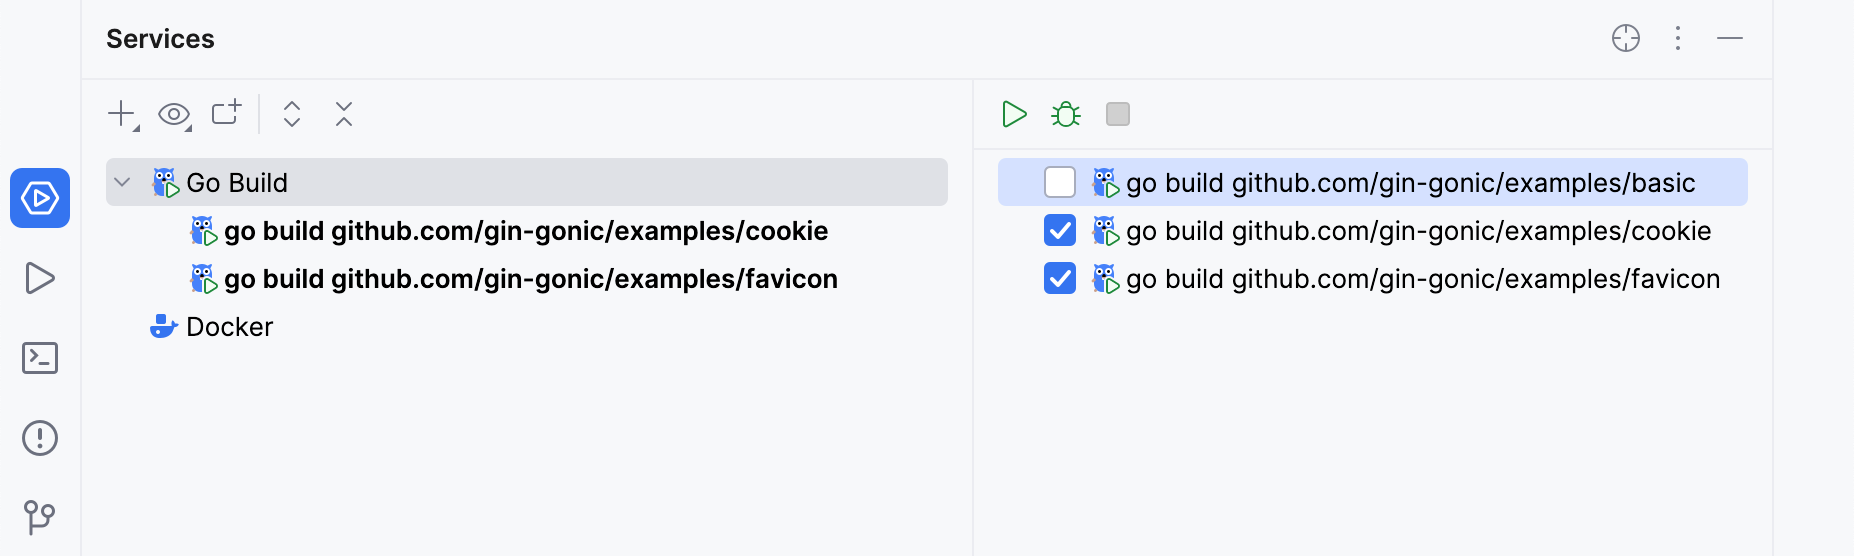Check the examples/basic configuration checkbox
Viewport: 1854px width, 556px height.
[1060, 182]
